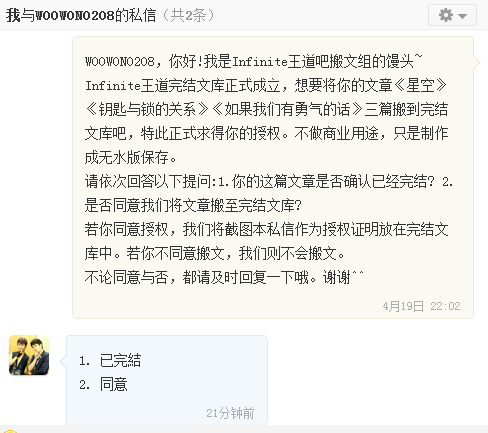This screenshot has width=488, height=433.
Task: Click the message count 共2条
Action: point(188,15)
